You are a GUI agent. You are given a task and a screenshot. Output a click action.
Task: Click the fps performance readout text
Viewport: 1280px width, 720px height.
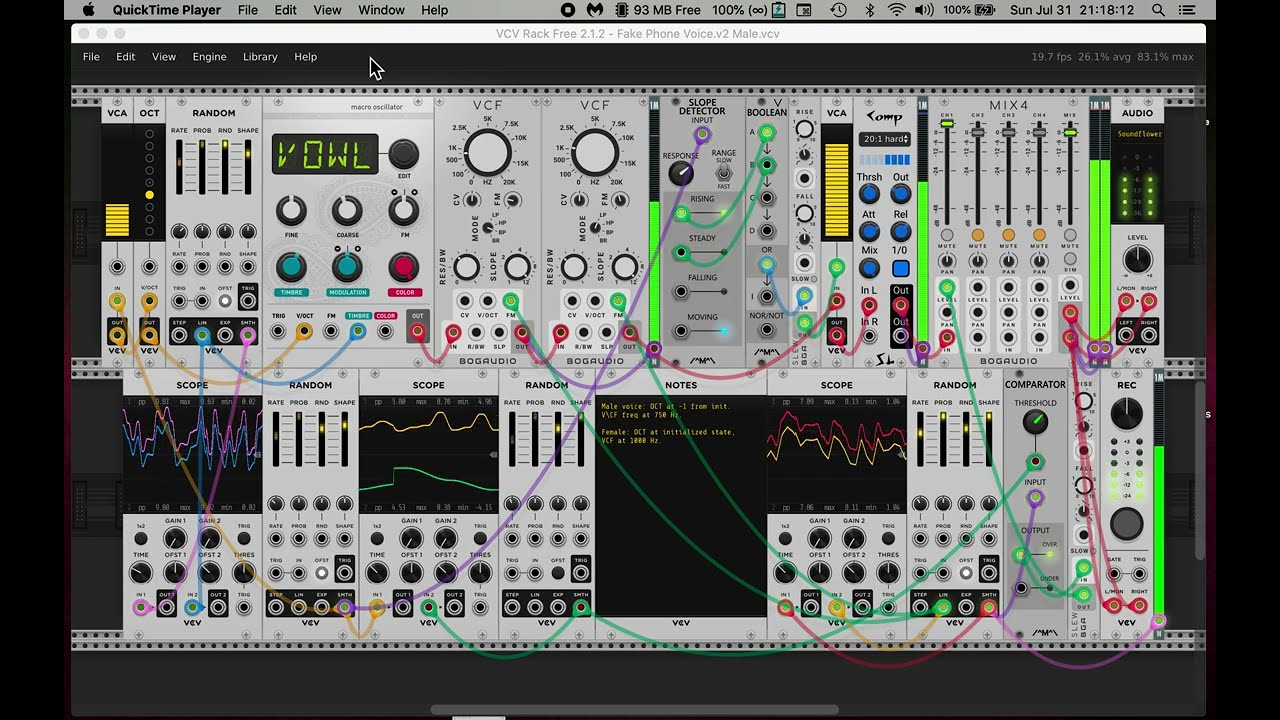[x=1112, y=57]
